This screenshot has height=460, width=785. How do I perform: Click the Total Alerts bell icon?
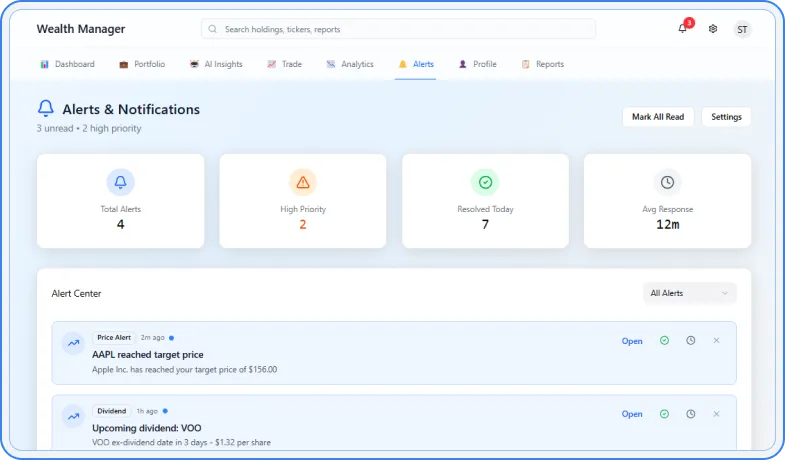[x=121, y=182]
